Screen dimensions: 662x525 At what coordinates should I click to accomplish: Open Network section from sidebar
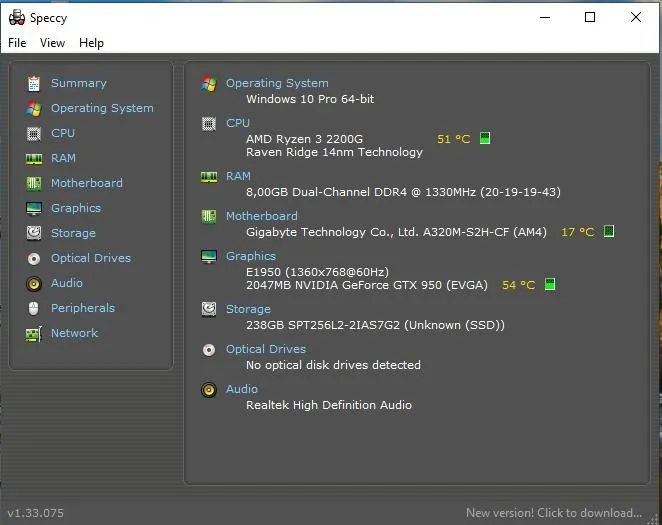click(x=74, y=333)
